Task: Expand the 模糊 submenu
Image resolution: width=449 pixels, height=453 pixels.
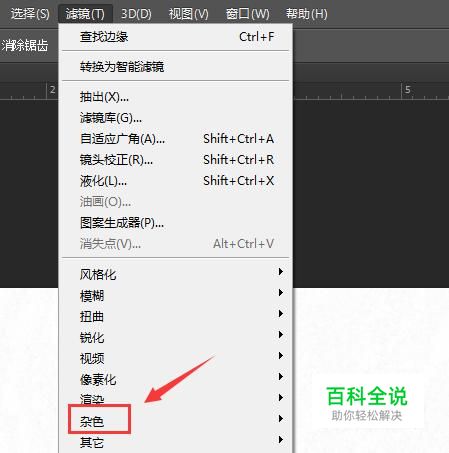Action: click(x=176, y=295)
